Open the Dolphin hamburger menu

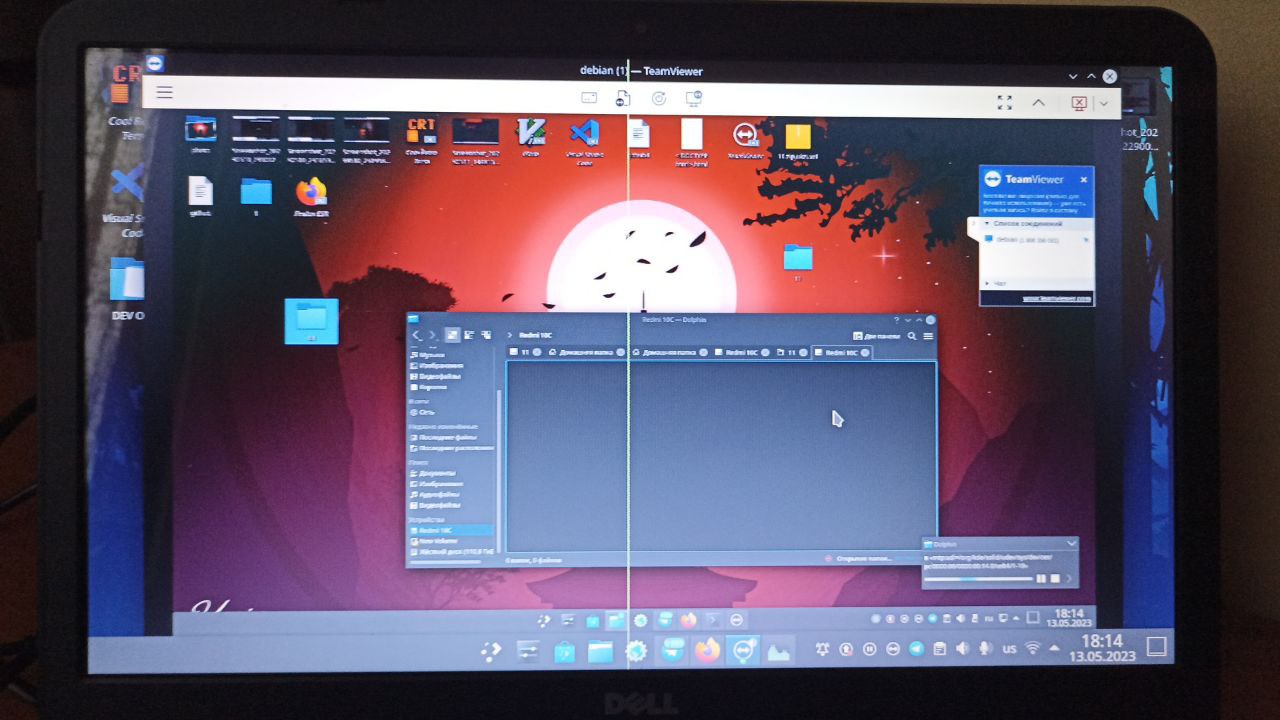tap(928, 336)
